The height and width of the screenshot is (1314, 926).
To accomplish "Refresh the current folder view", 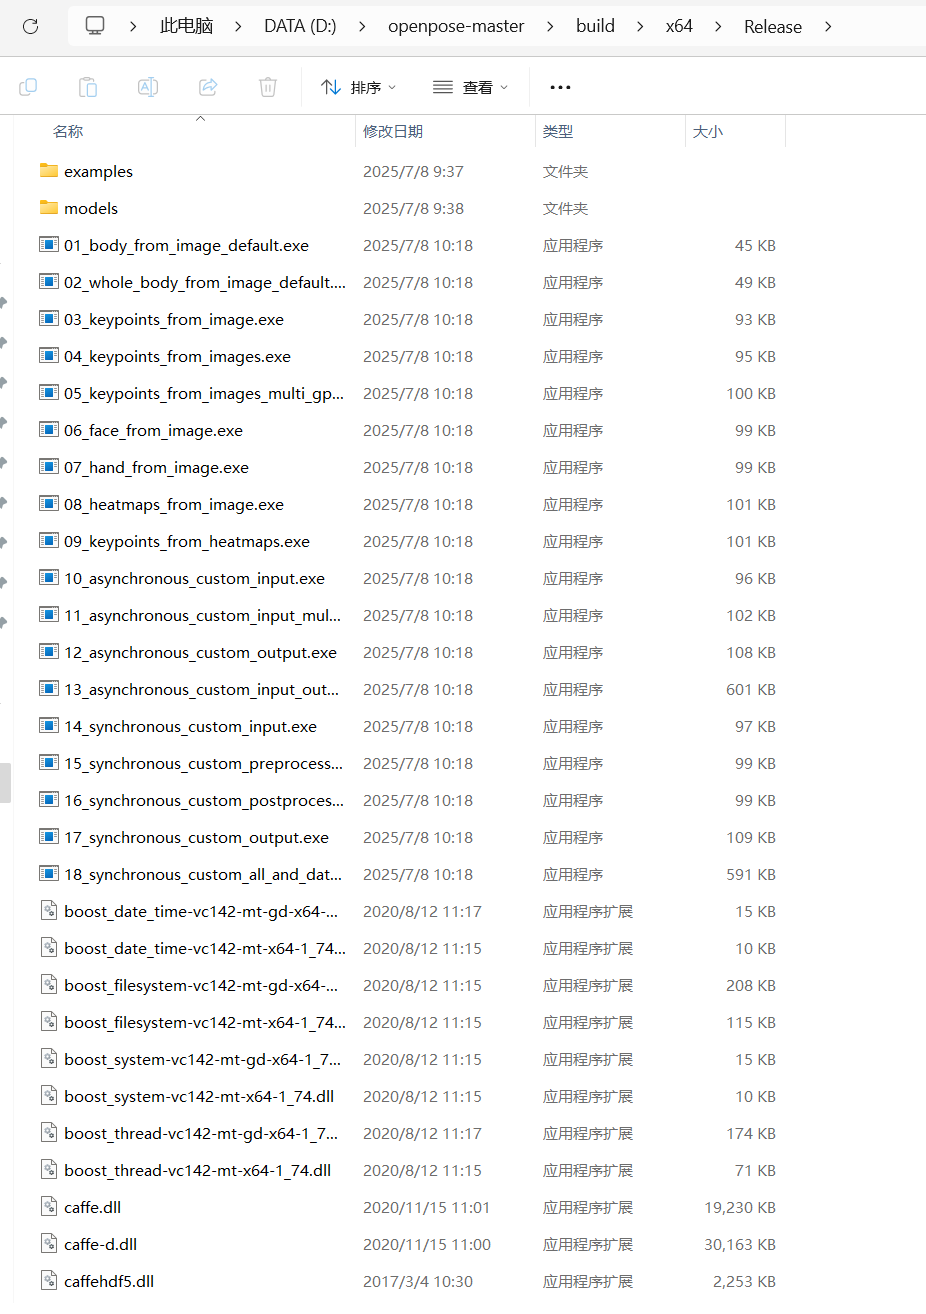I will tap(28, 25).
